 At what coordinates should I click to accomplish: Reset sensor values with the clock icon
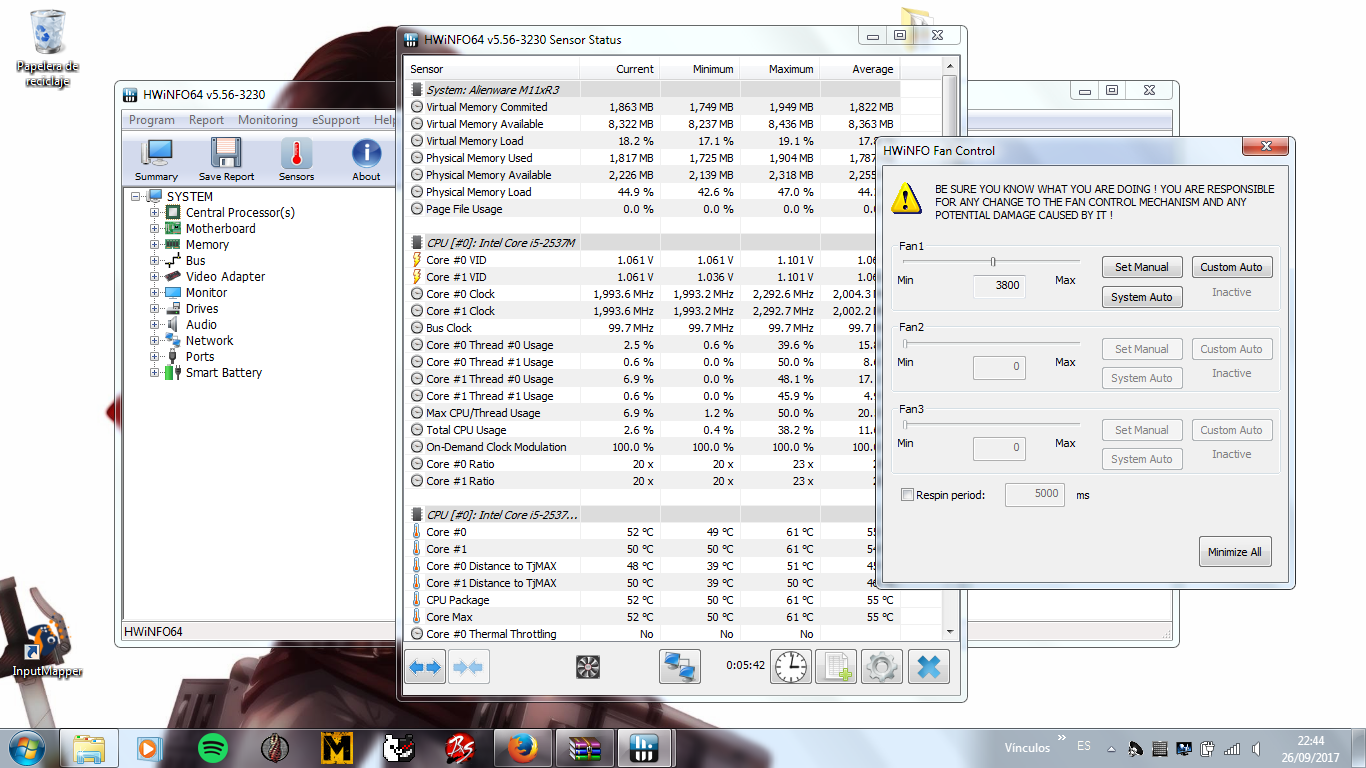(791, 667)
